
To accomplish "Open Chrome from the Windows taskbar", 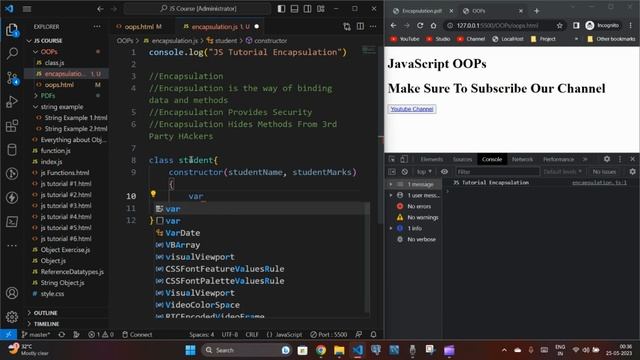I will pos(321,350).
